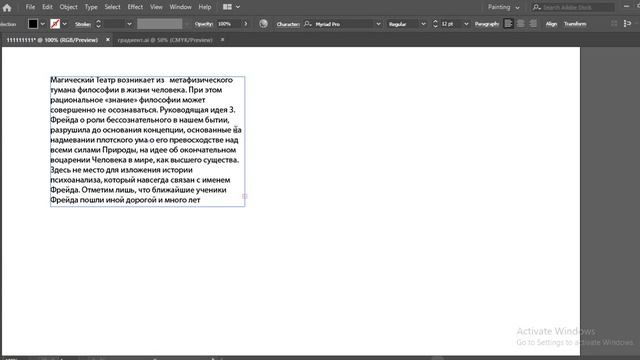Click the black Fill color swatch
640x360 pixels.
tap(33, 24)
